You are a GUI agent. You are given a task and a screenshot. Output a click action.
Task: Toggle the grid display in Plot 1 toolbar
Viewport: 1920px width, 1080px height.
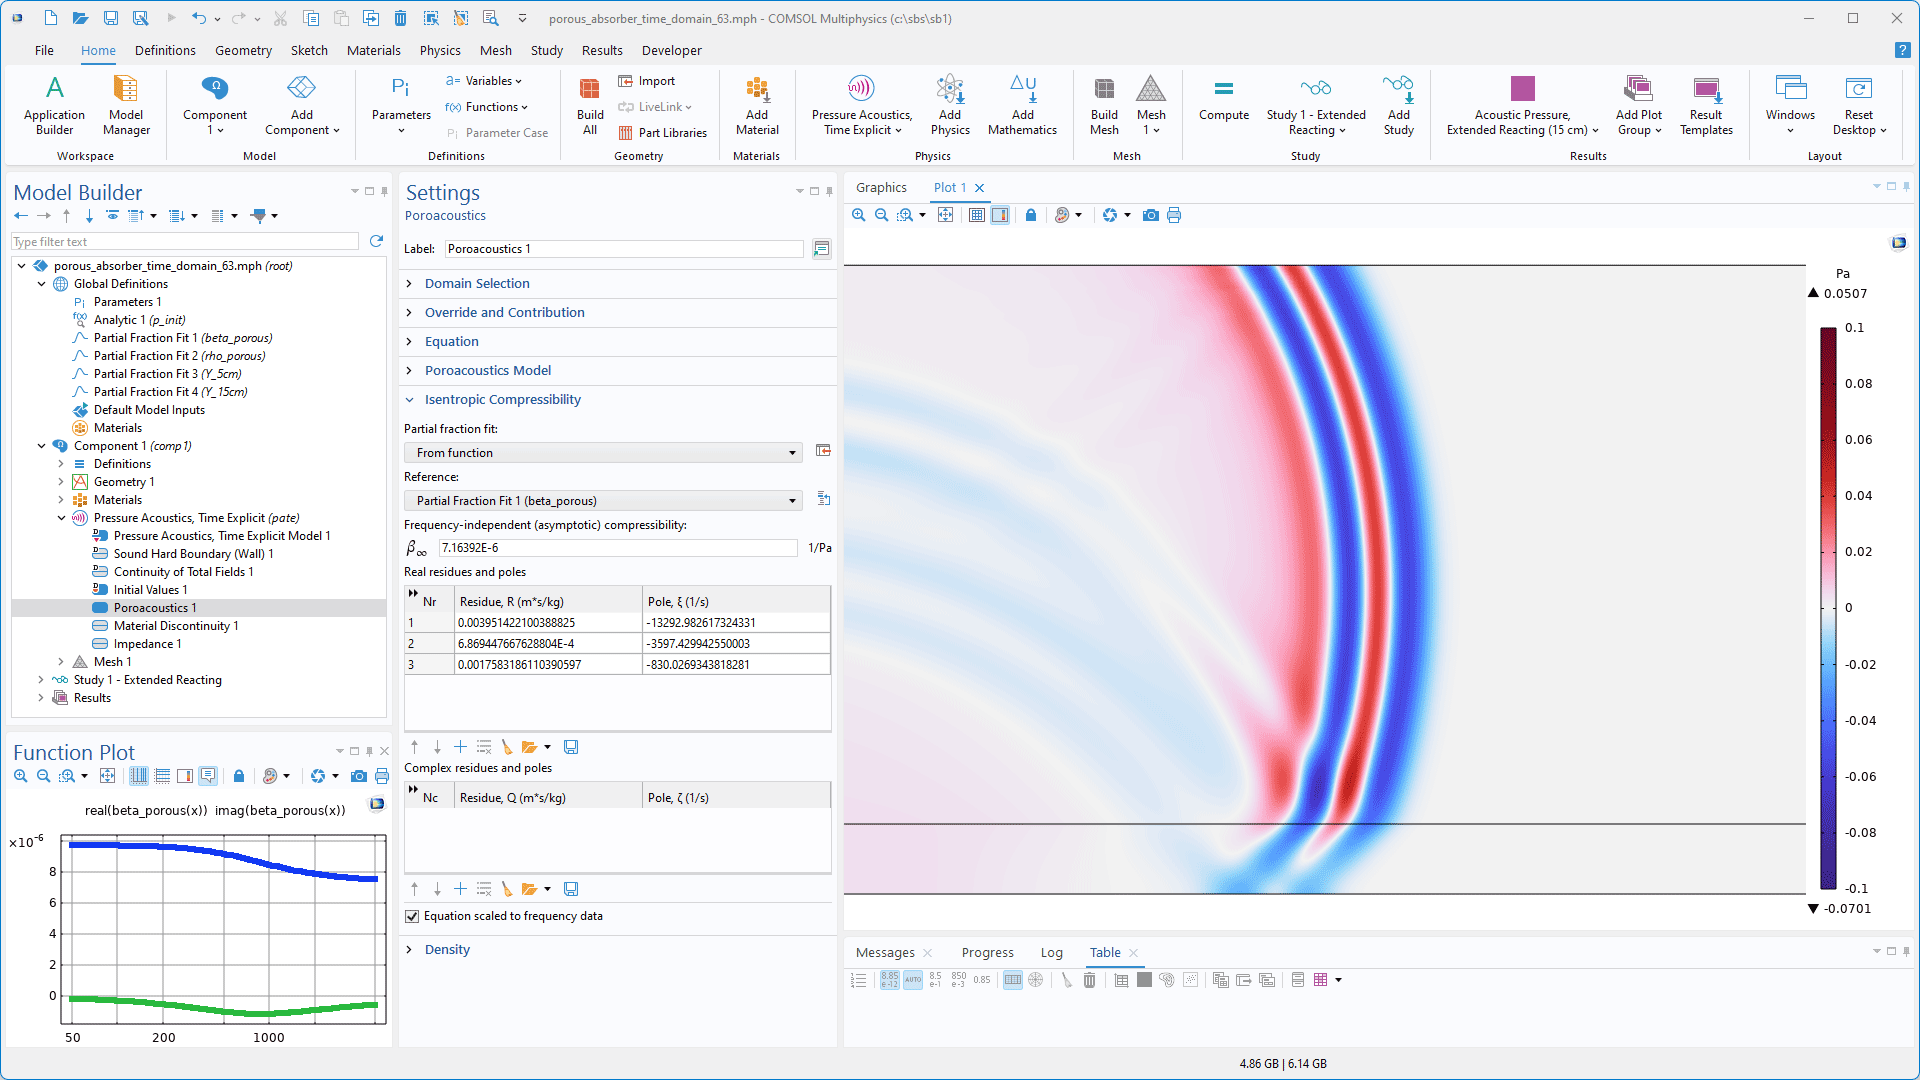click(977, 215)
